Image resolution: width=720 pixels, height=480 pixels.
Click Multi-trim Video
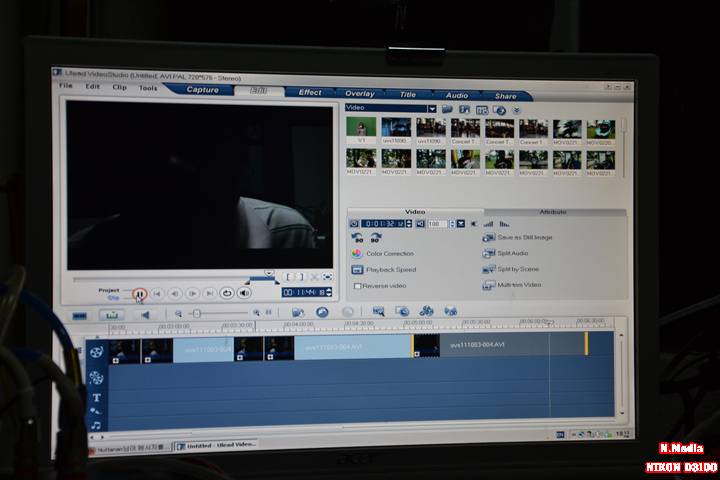(x=512, y=285)
